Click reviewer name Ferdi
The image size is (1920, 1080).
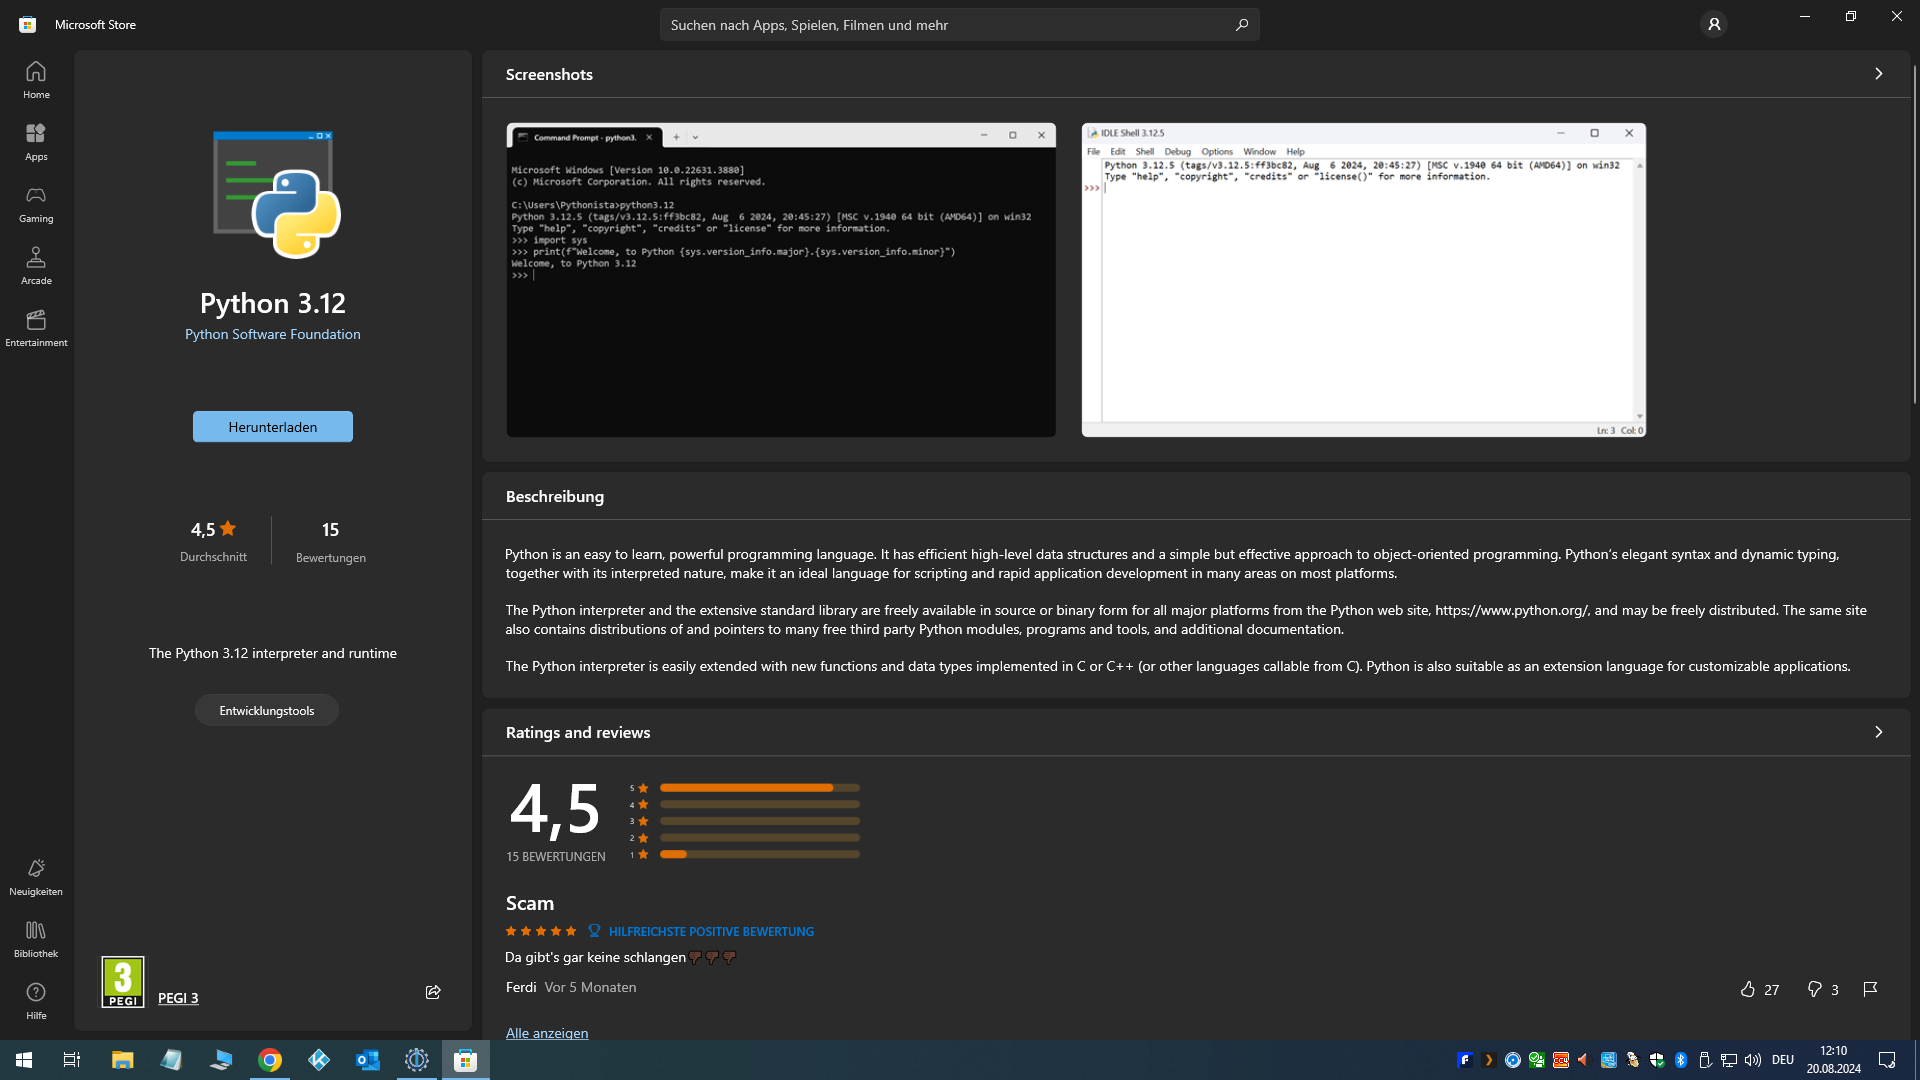[521, 987]
